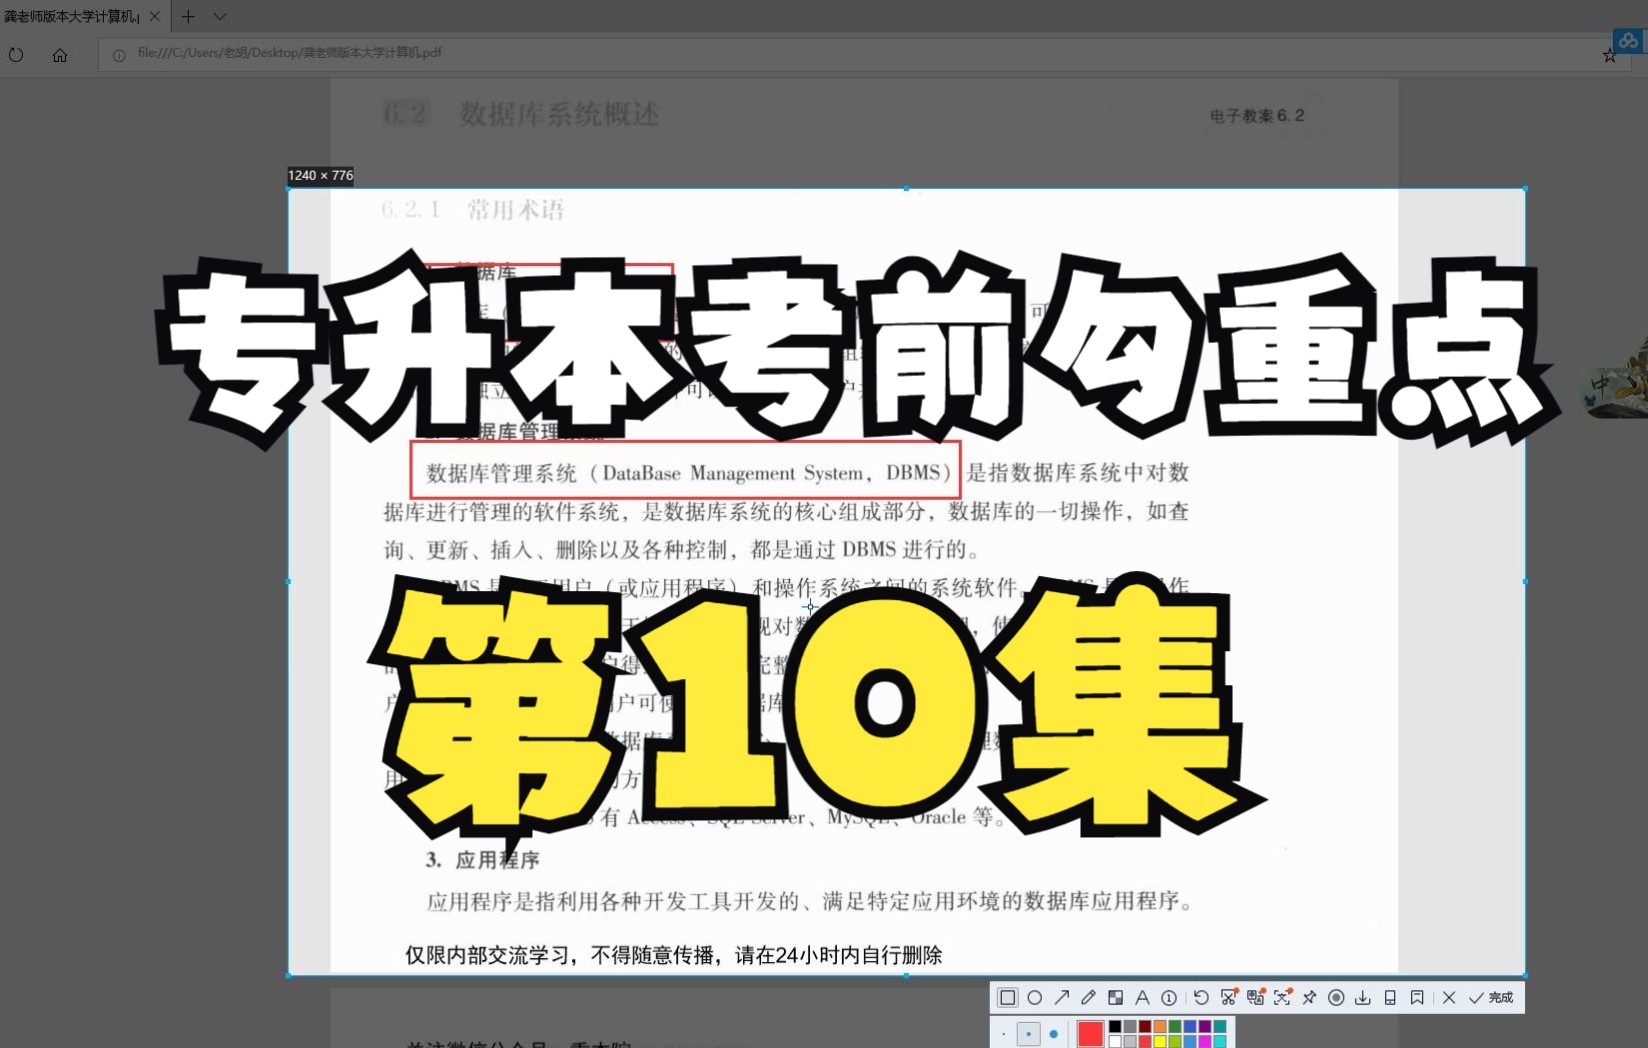Pick the yellow color swatch
This screenshot has height=1048, width=1648.
pyautogui.click(x=1159, y=1041)
